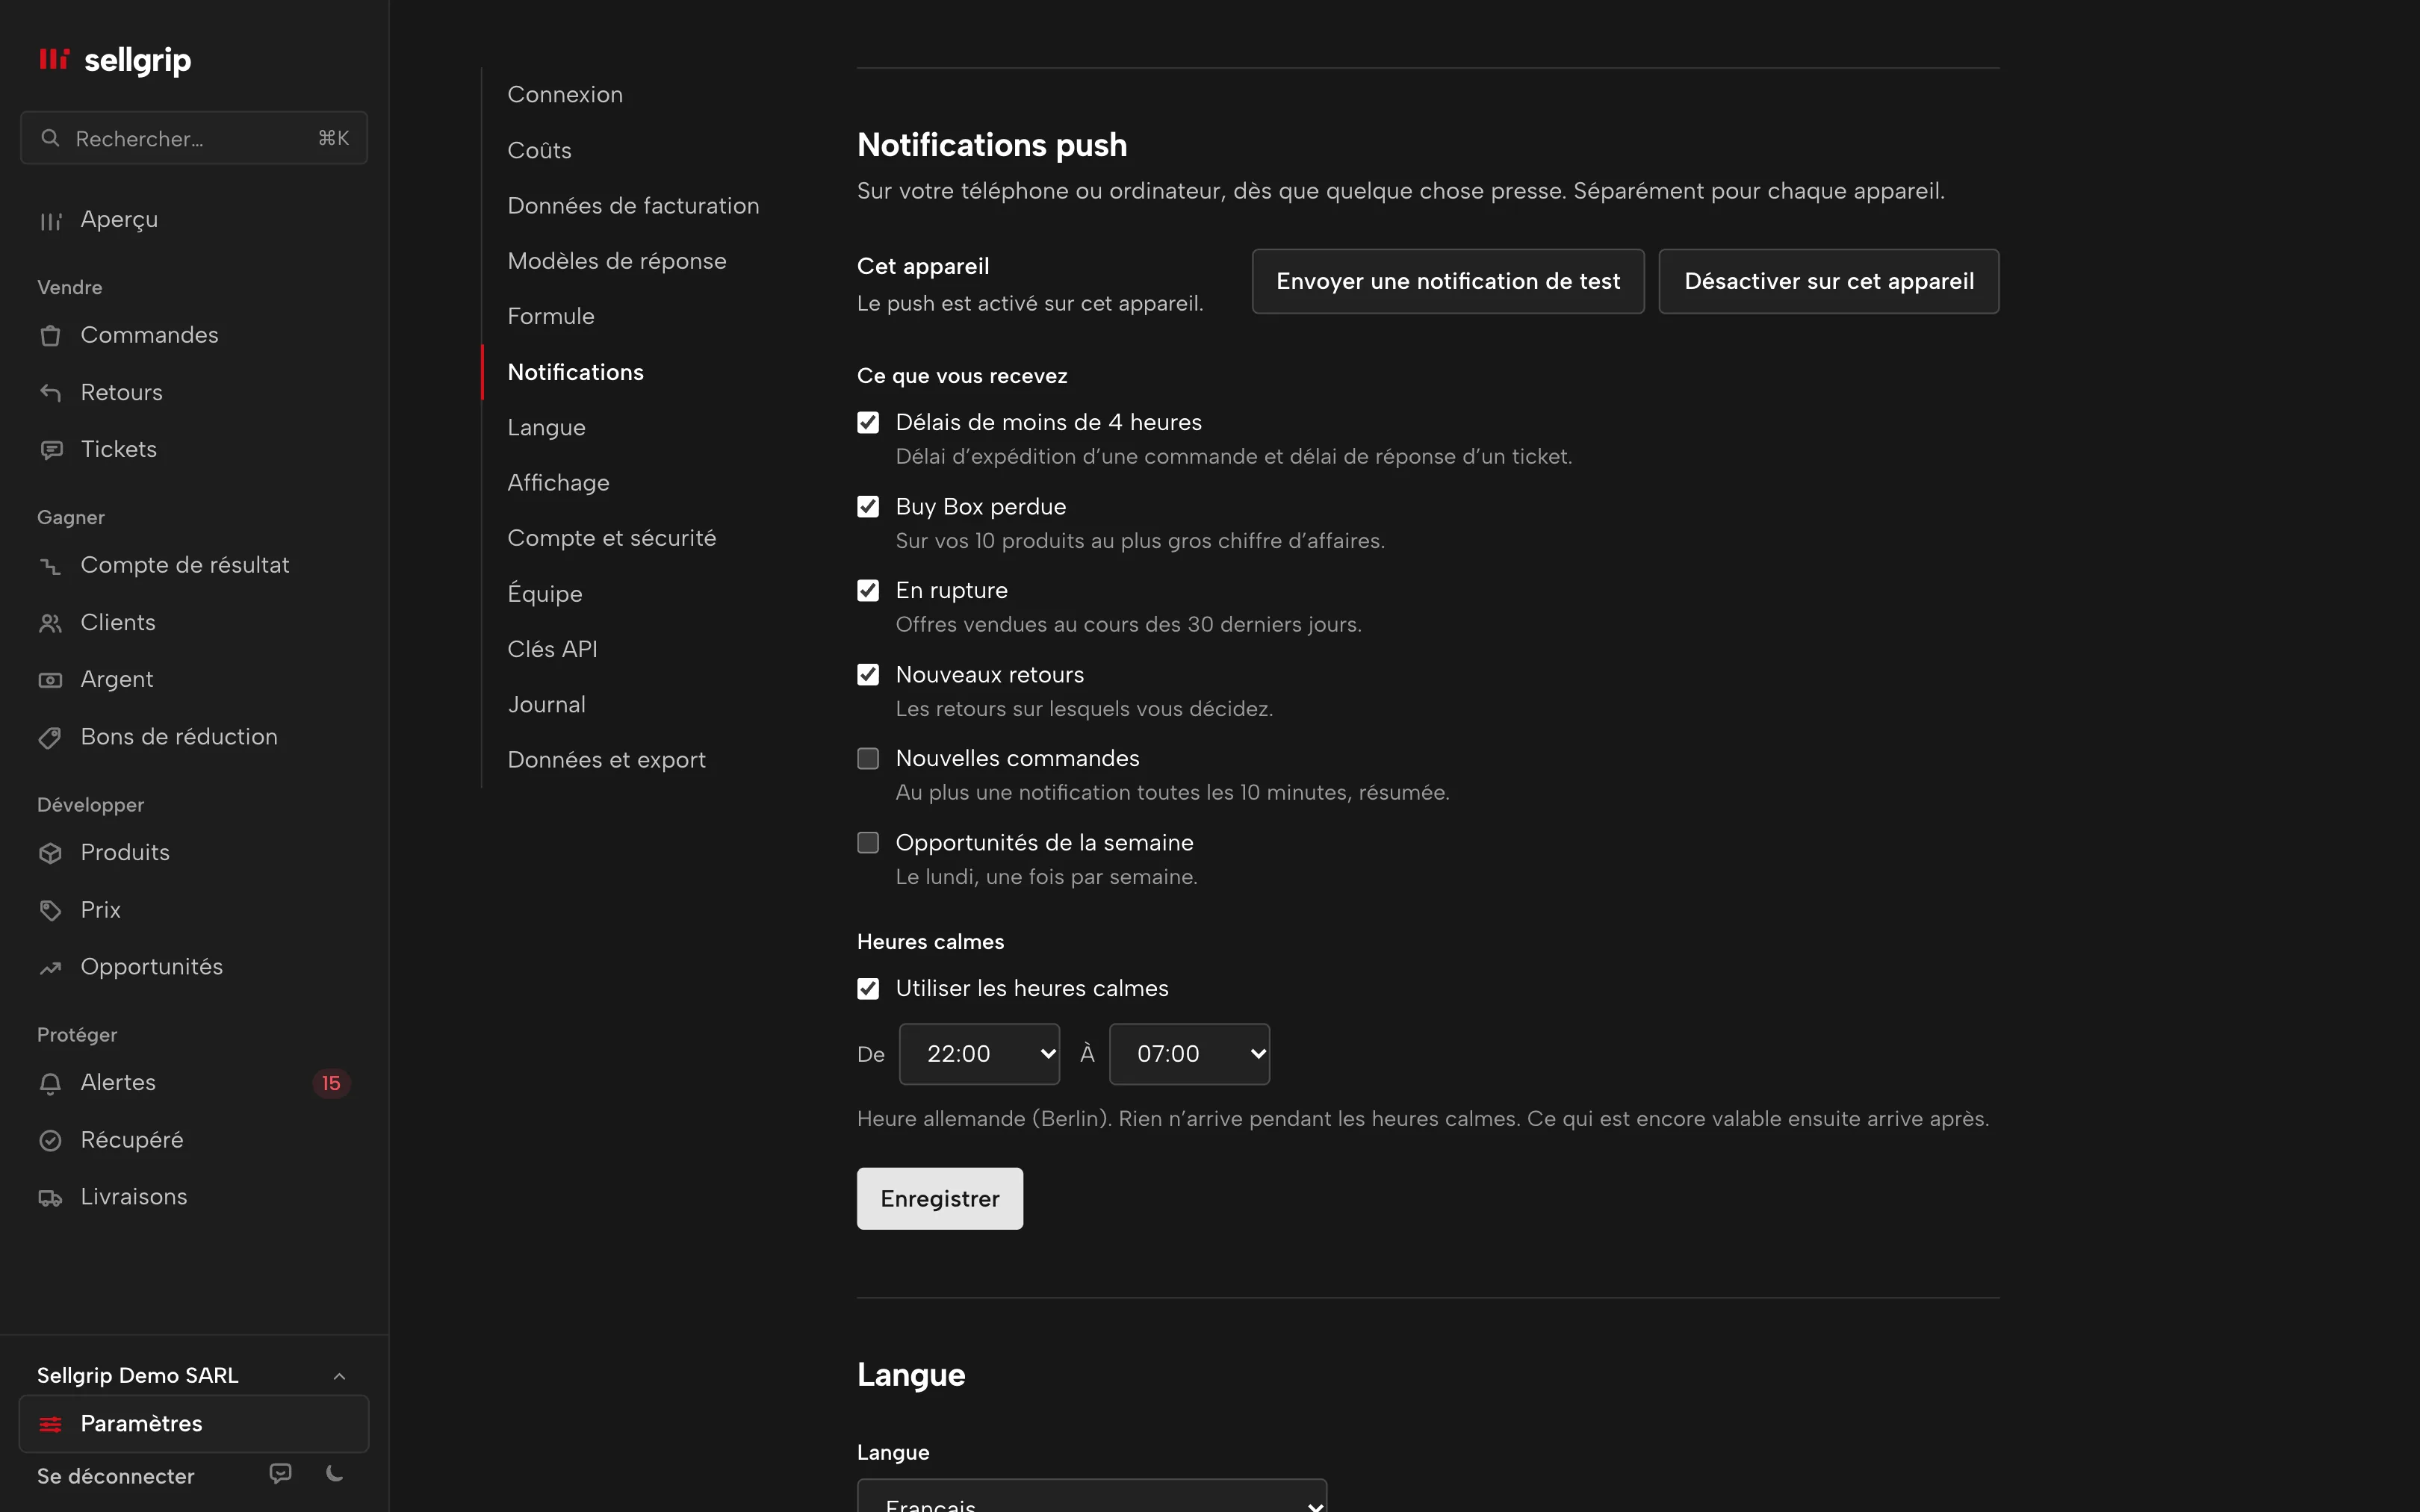The height and width of the screenshot is (1512, 2420).
Task: Click the search magnifier icon
Action: [x=50, y=138]
